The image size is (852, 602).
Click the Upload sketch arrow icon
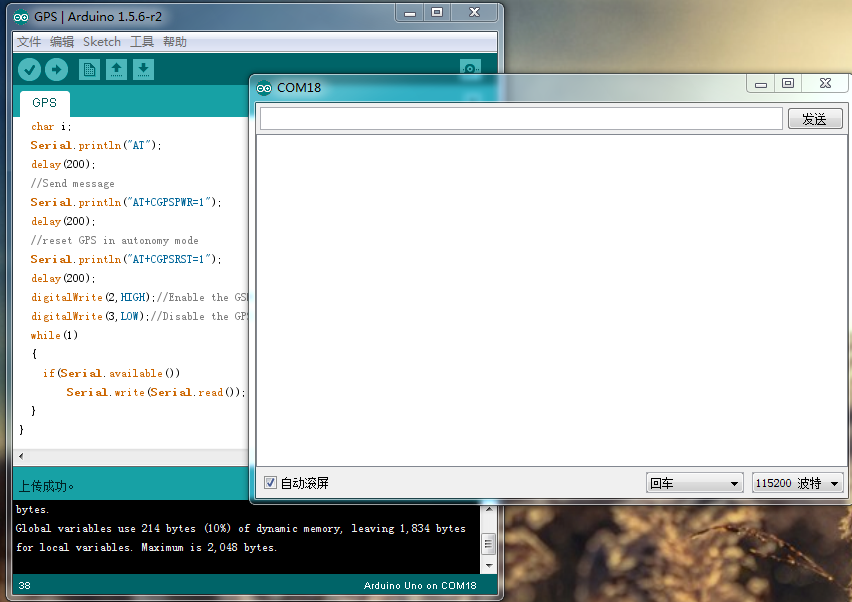click(x=56, y=70)
